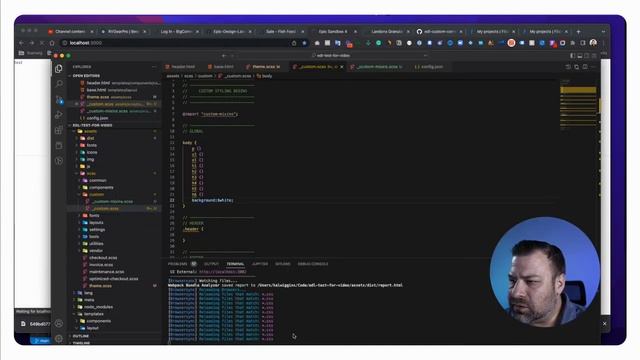Toggle the VS Code panel layout icon
Screen dimensions: 640x360
pos(580,56)
